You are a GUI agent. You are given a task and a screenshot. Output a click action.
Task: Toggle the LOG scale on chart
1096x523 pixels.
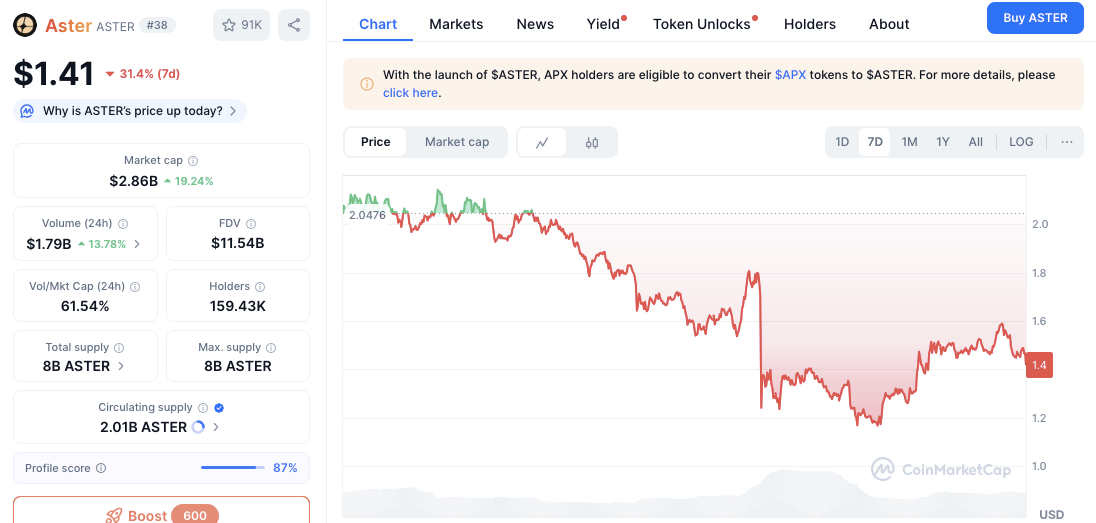pyautogui.click(x=1021, y=142)
